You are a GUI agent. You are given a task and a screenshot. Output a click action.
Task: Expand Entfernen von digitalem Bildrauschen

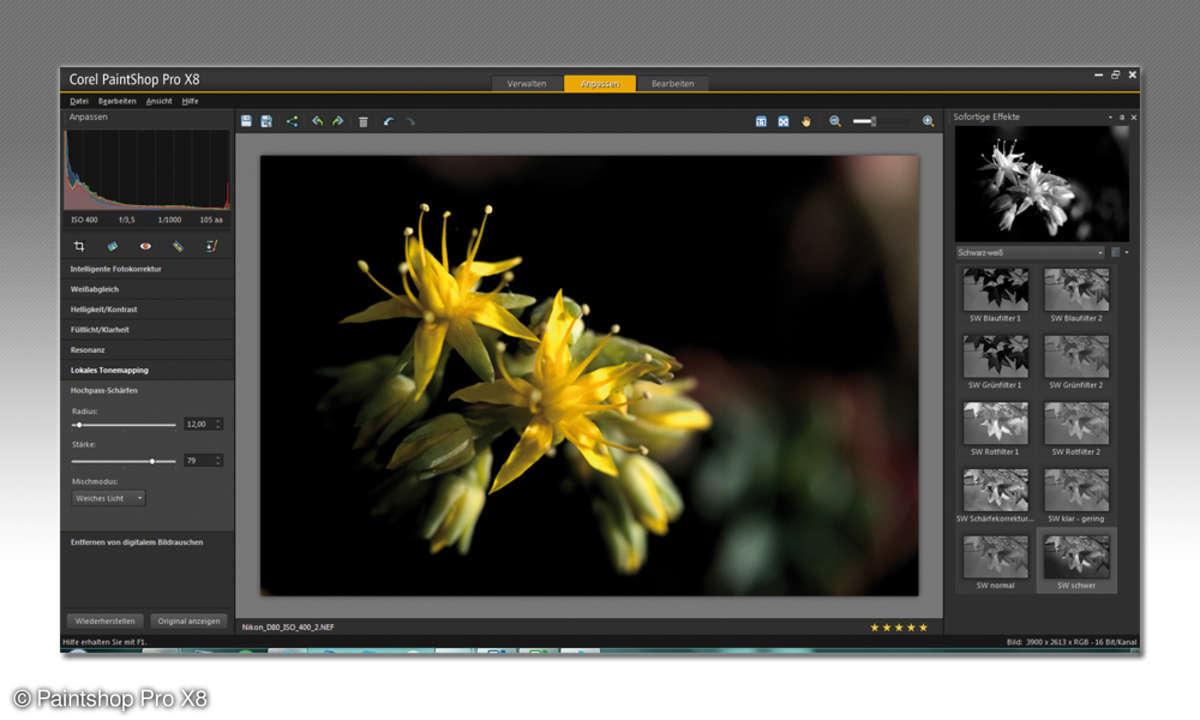coord(147,542)
